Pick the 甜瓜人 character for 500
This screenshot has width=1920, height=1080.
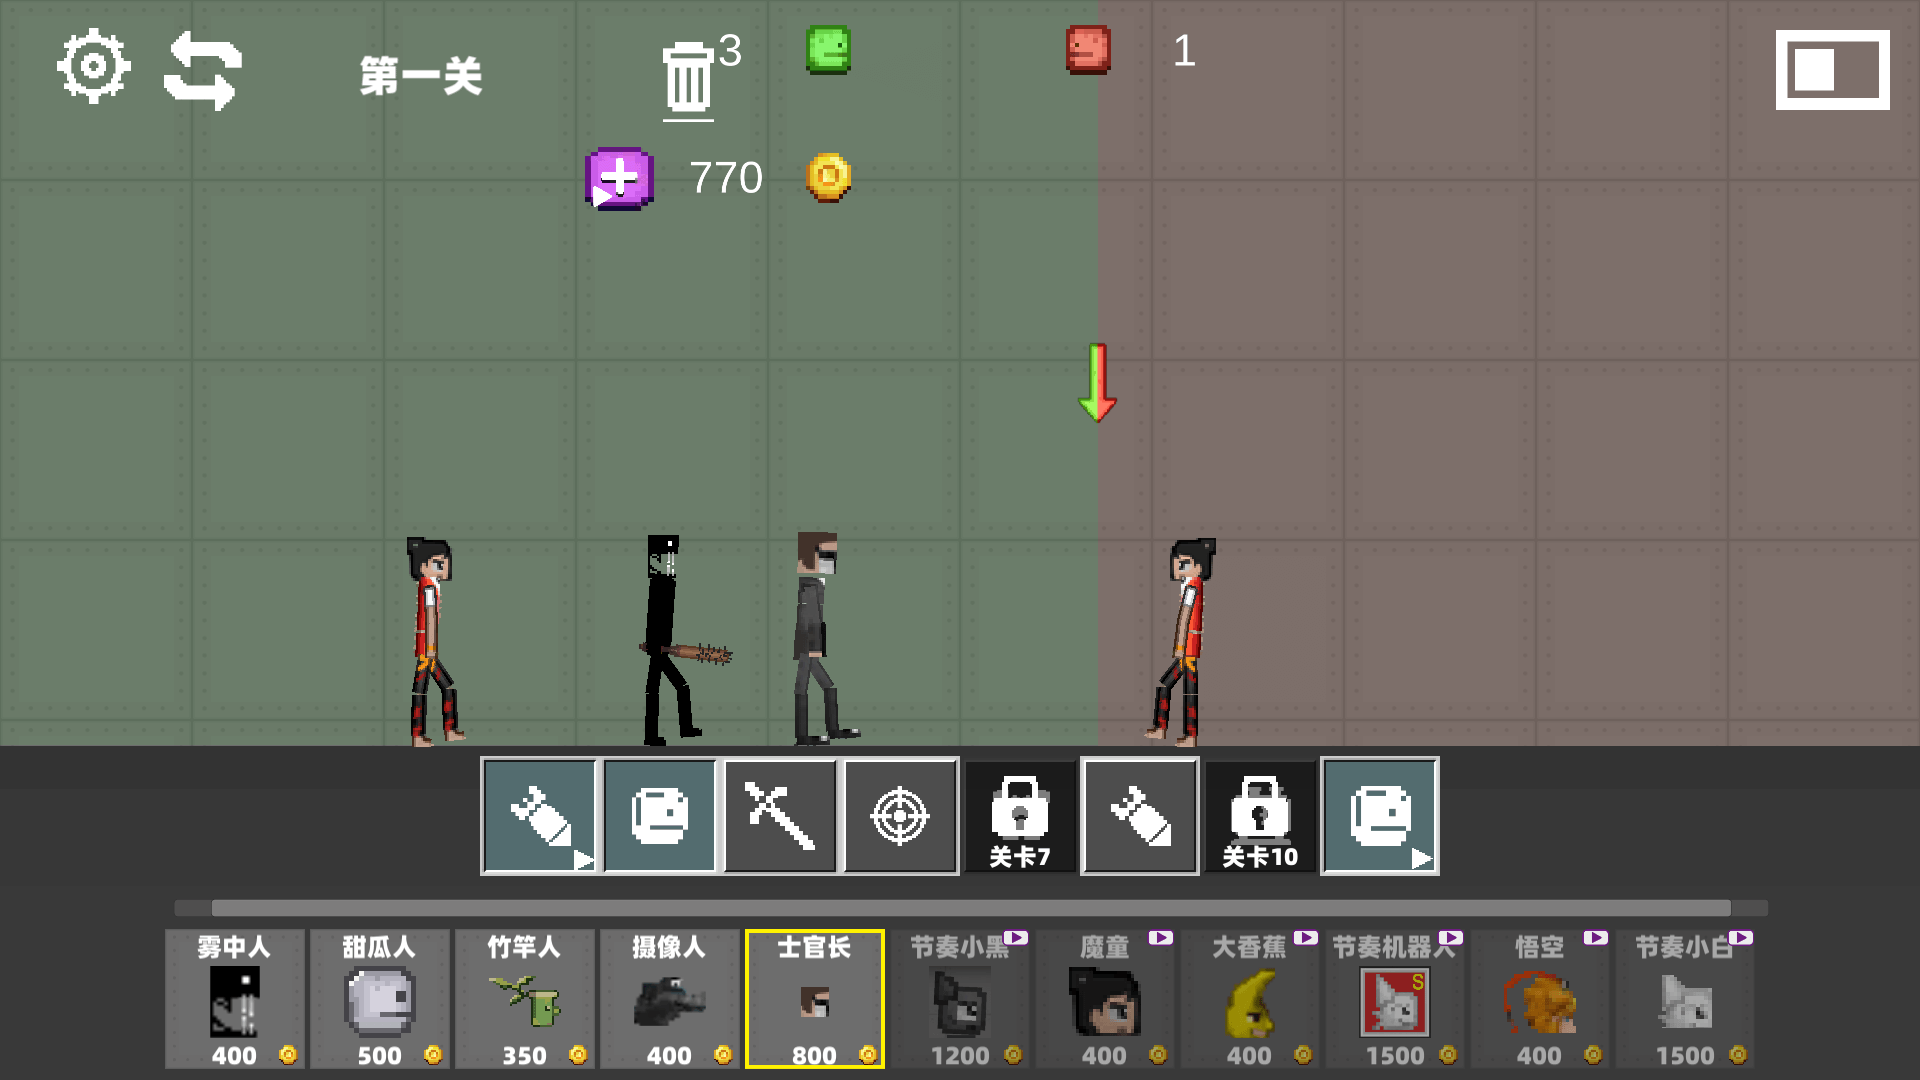point(380,999)
